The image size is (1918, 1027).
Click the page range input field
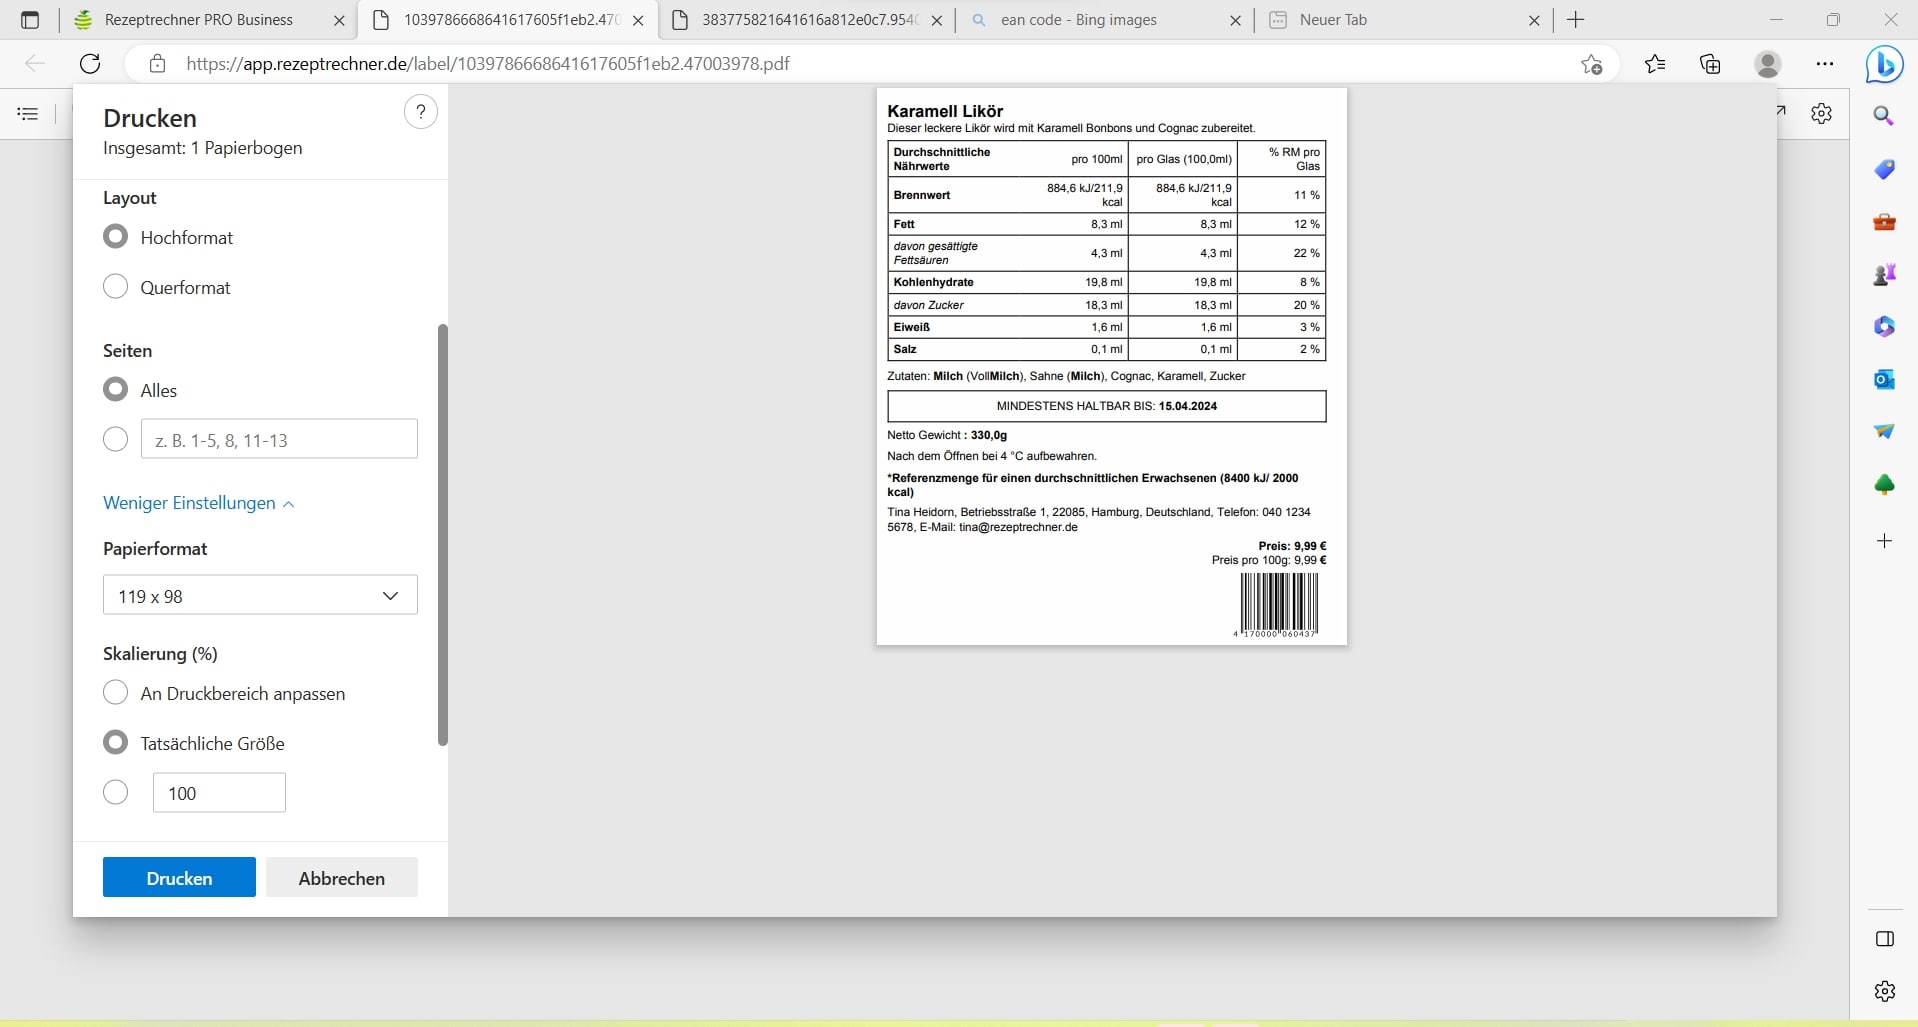(279, 440)
